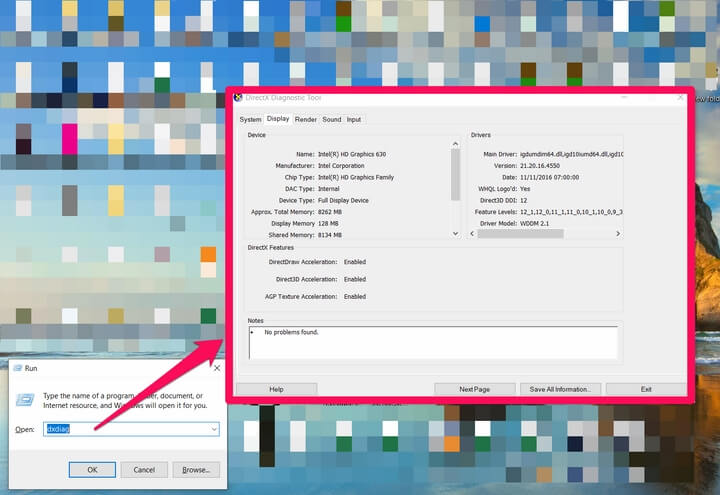Click the 128 MB display memory value

pyautogui.click(x=328, y=224)
